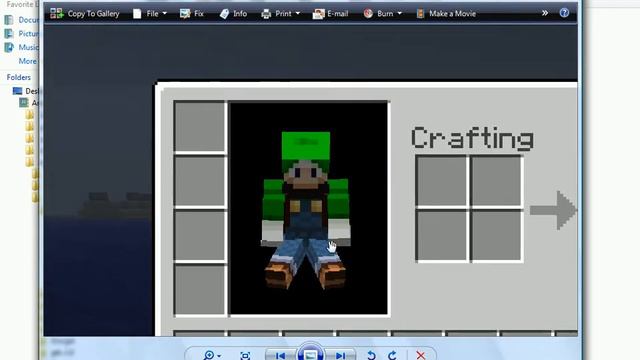Click the Pictures icon in Explorer sidebar
The image size is (640, 360).
click(9, 33)
